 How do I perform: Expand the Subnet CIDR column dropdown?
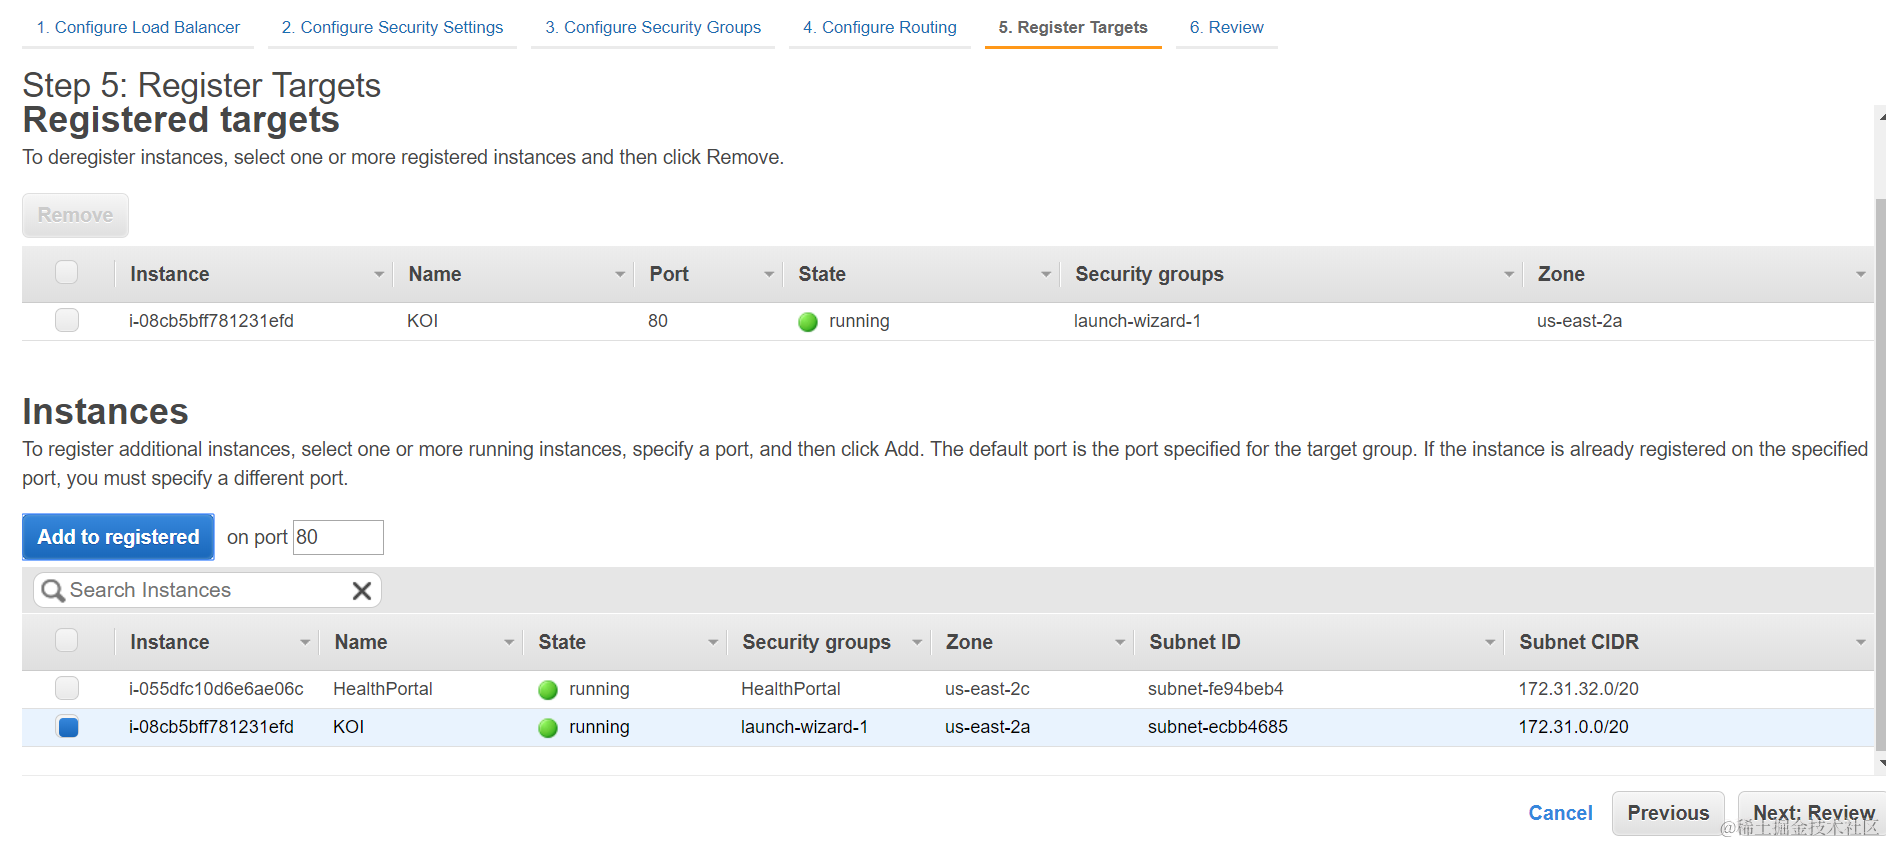1860,642
